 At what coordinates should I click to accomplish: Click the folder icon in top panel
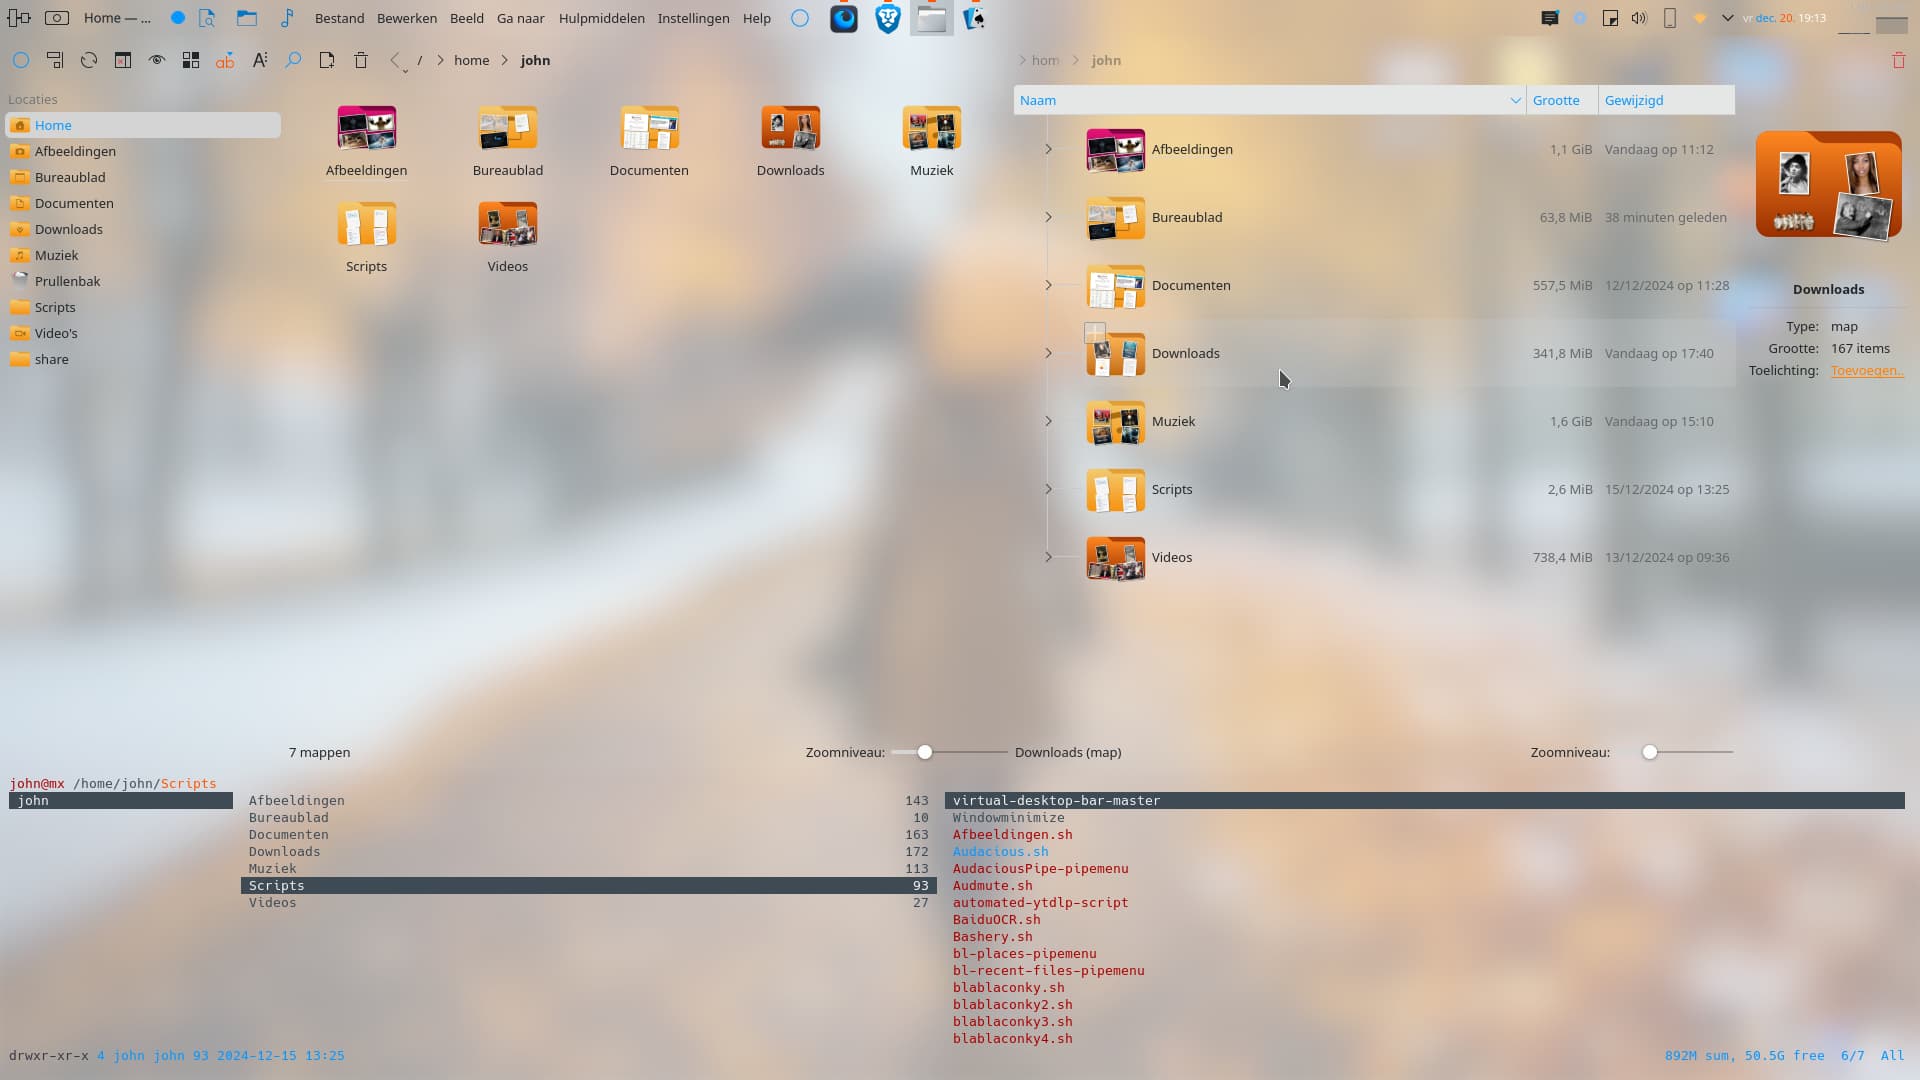coord(247,18)
